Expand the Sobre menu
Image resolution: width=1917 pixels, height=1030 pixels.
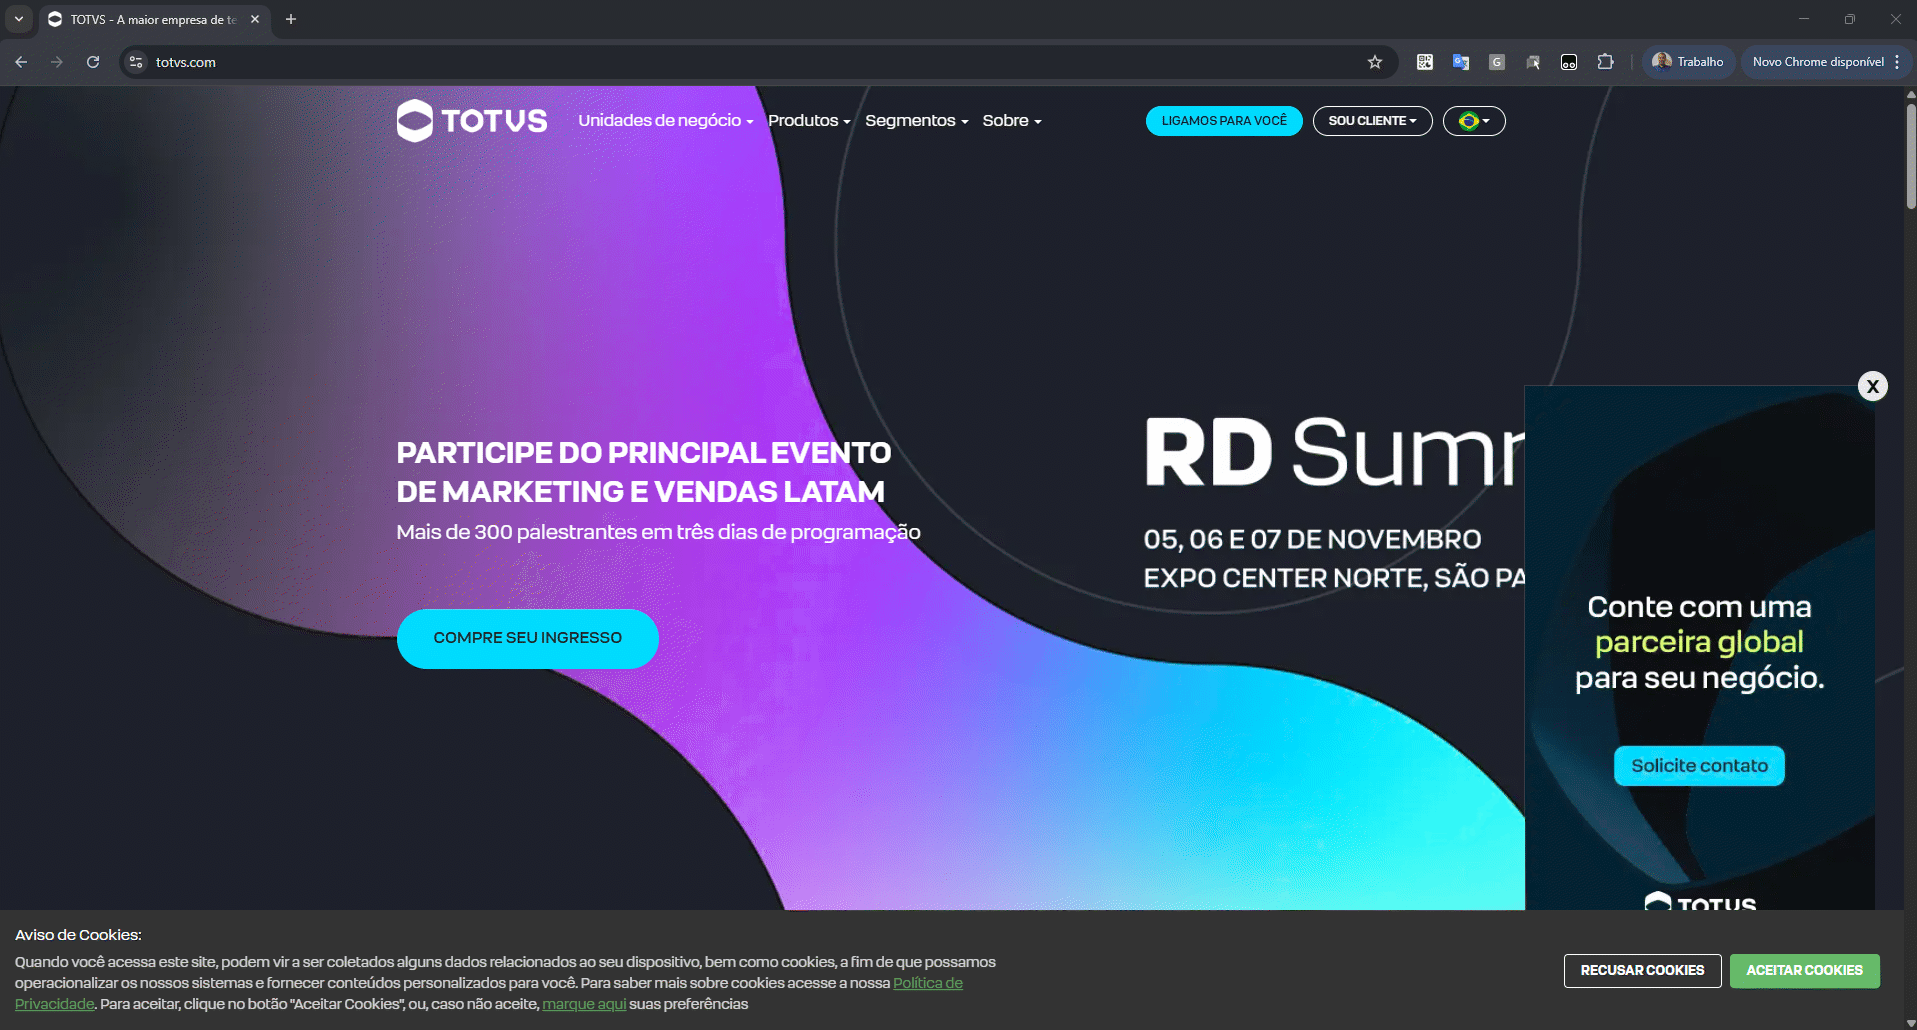tap(1012, 121)
